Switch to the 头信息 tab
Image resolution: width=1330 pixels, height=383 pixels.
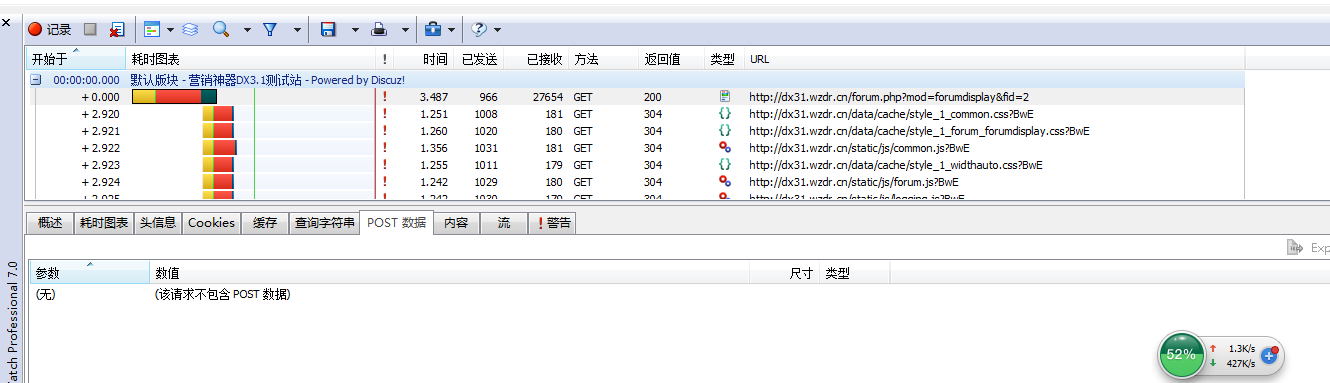(158, 223)
